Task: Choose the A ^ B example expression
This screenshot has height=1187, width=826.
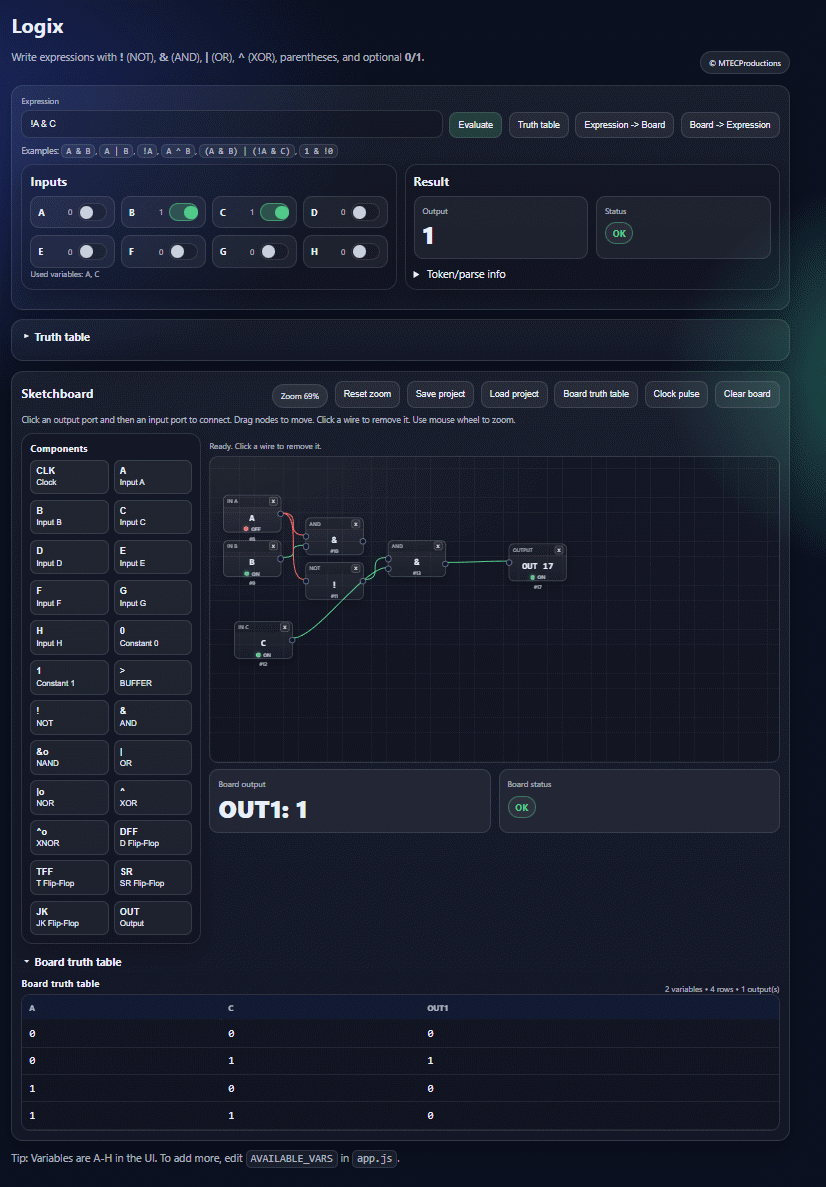Action: coord(177,151)
